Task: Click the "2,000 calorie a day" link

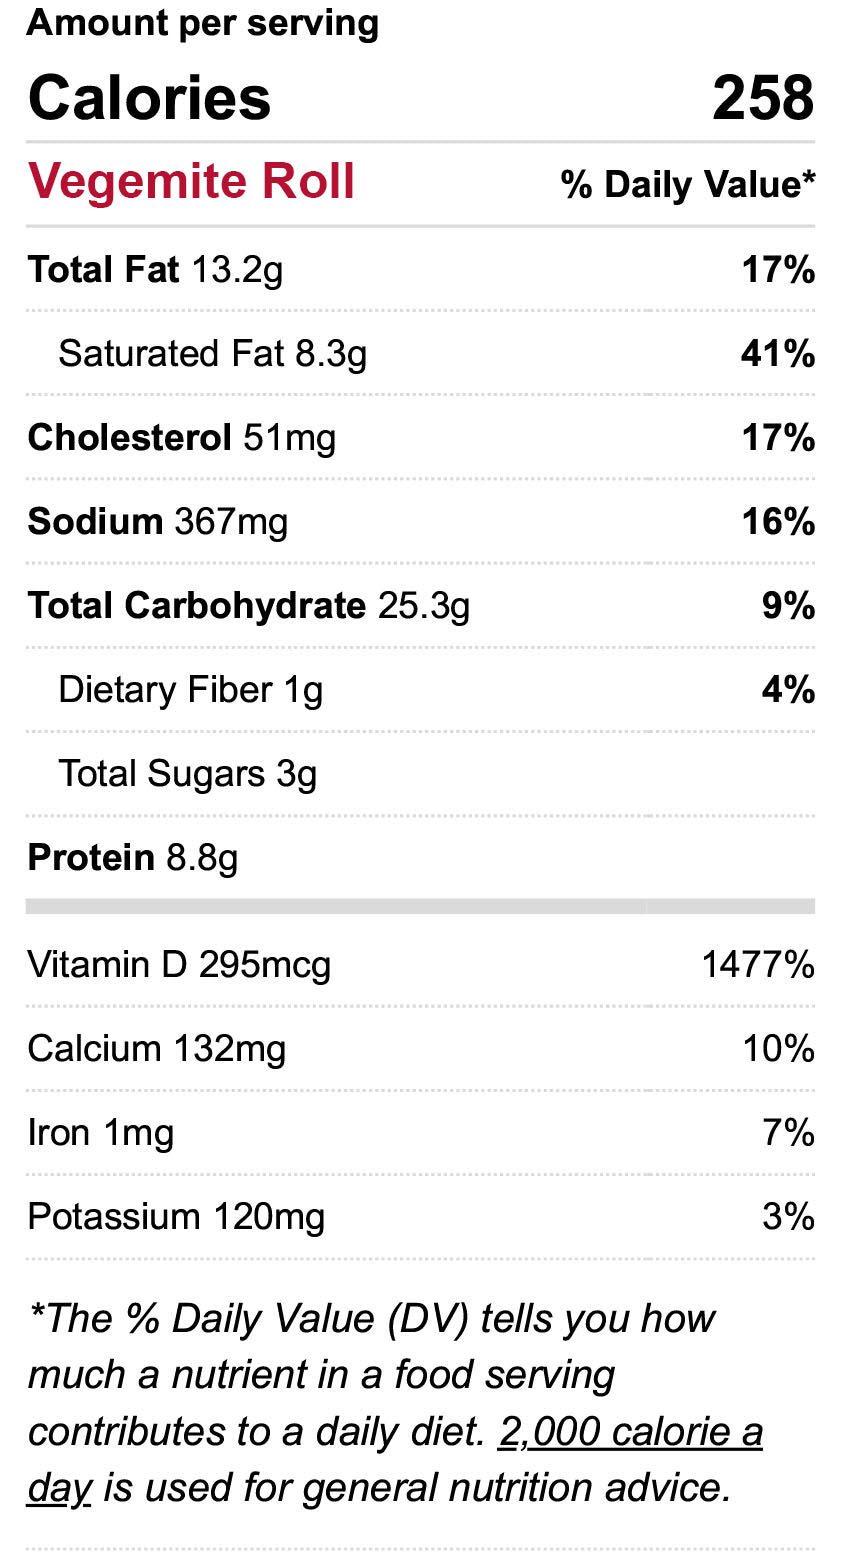Action: click(x=630, y=1432)
